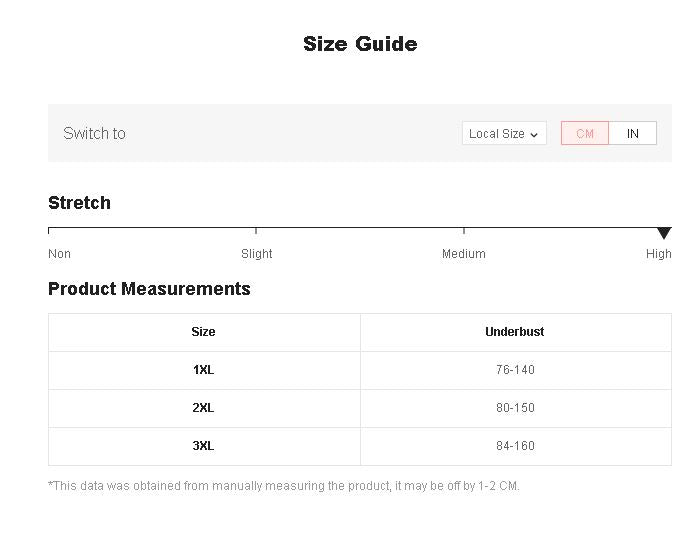Click the Size column header
698x535 pixels.
[x=204, y=332]
